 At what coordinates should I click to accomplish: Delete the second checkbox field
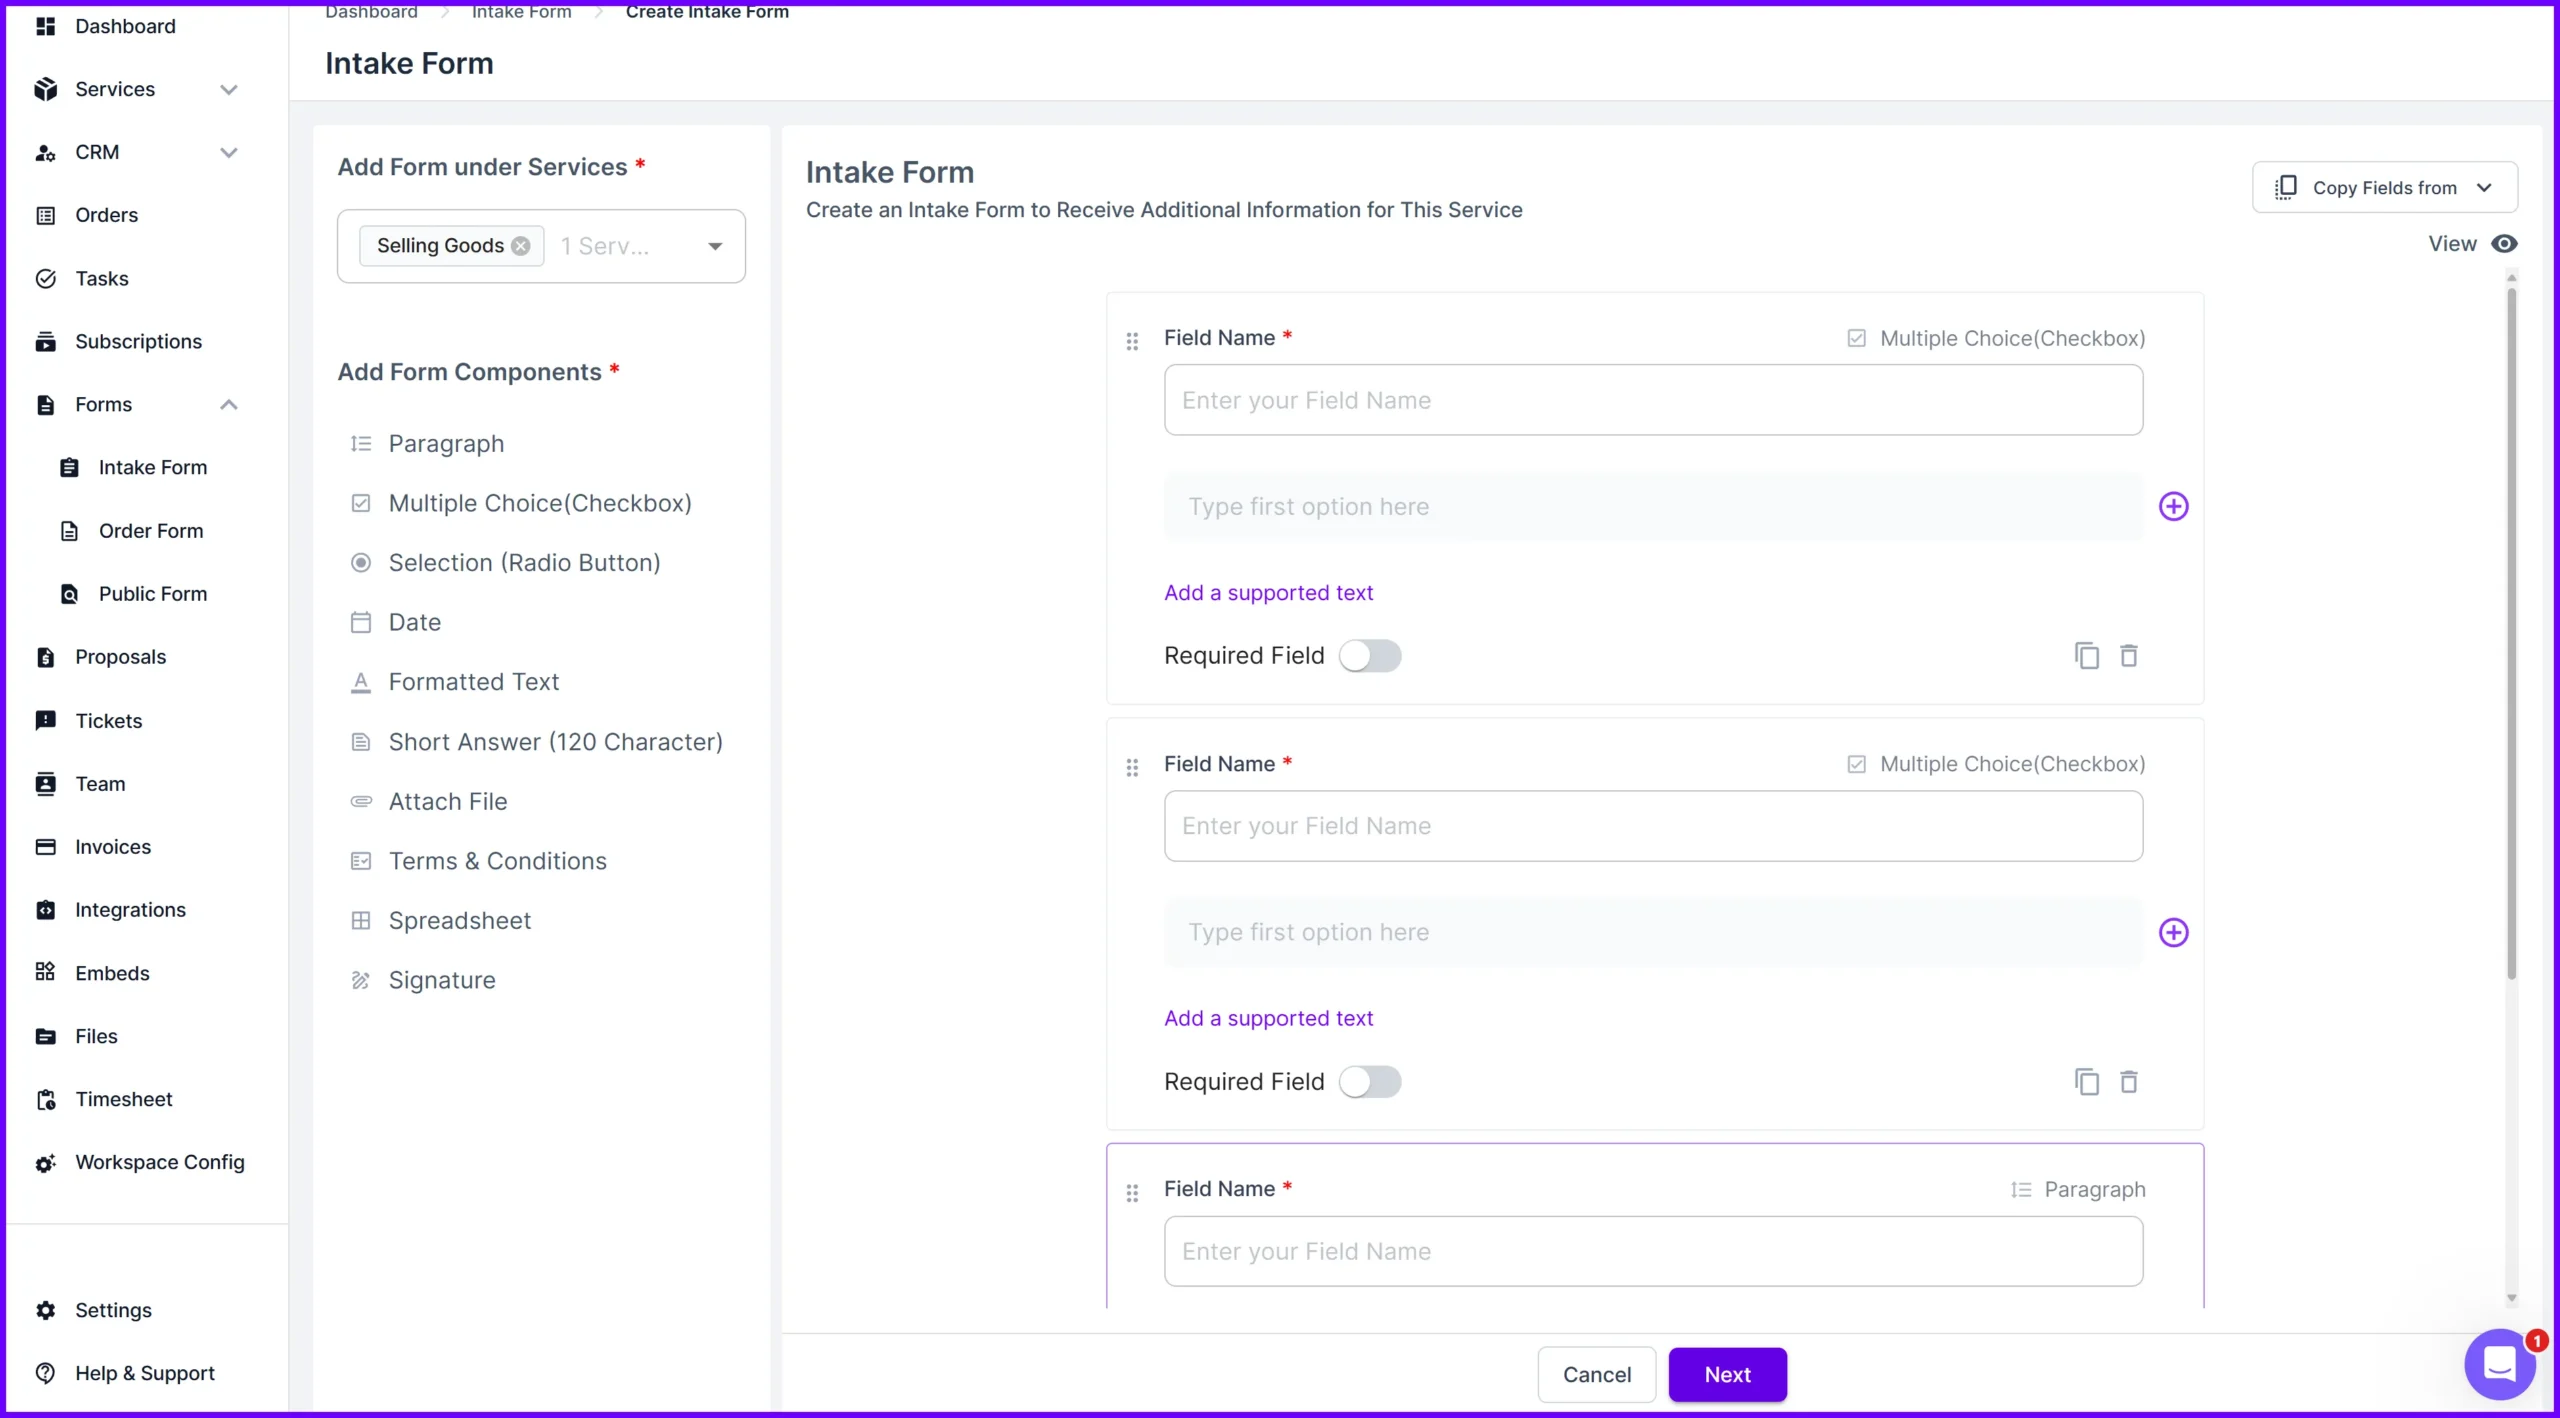pos(2129,1082)
